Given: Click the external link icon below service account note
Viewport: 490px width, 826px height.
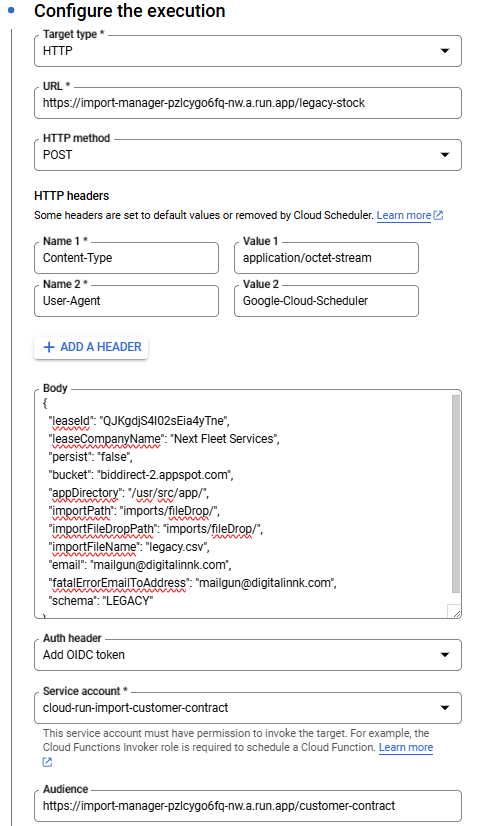Looking at the screenshot, I should (x=47, y=762).
